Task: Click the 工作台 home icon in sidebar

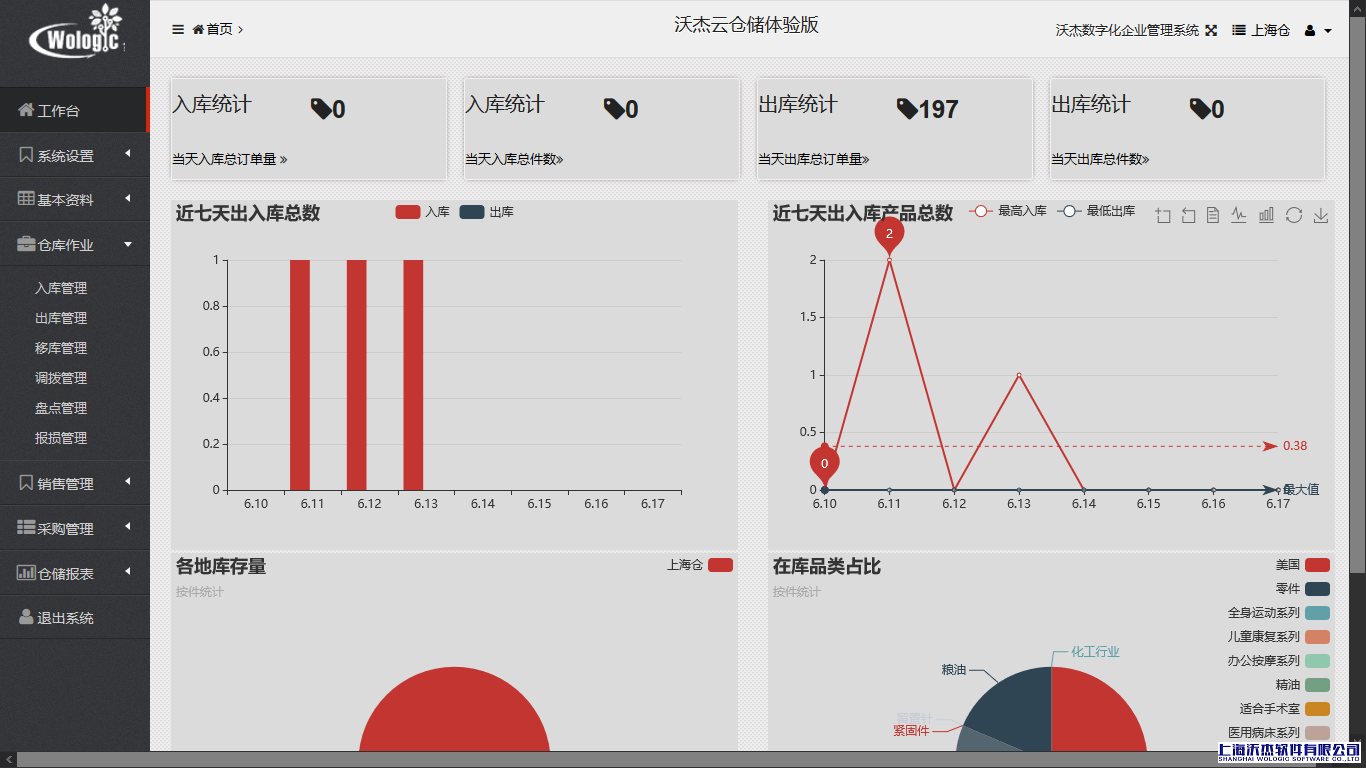Action: point(26,110)
